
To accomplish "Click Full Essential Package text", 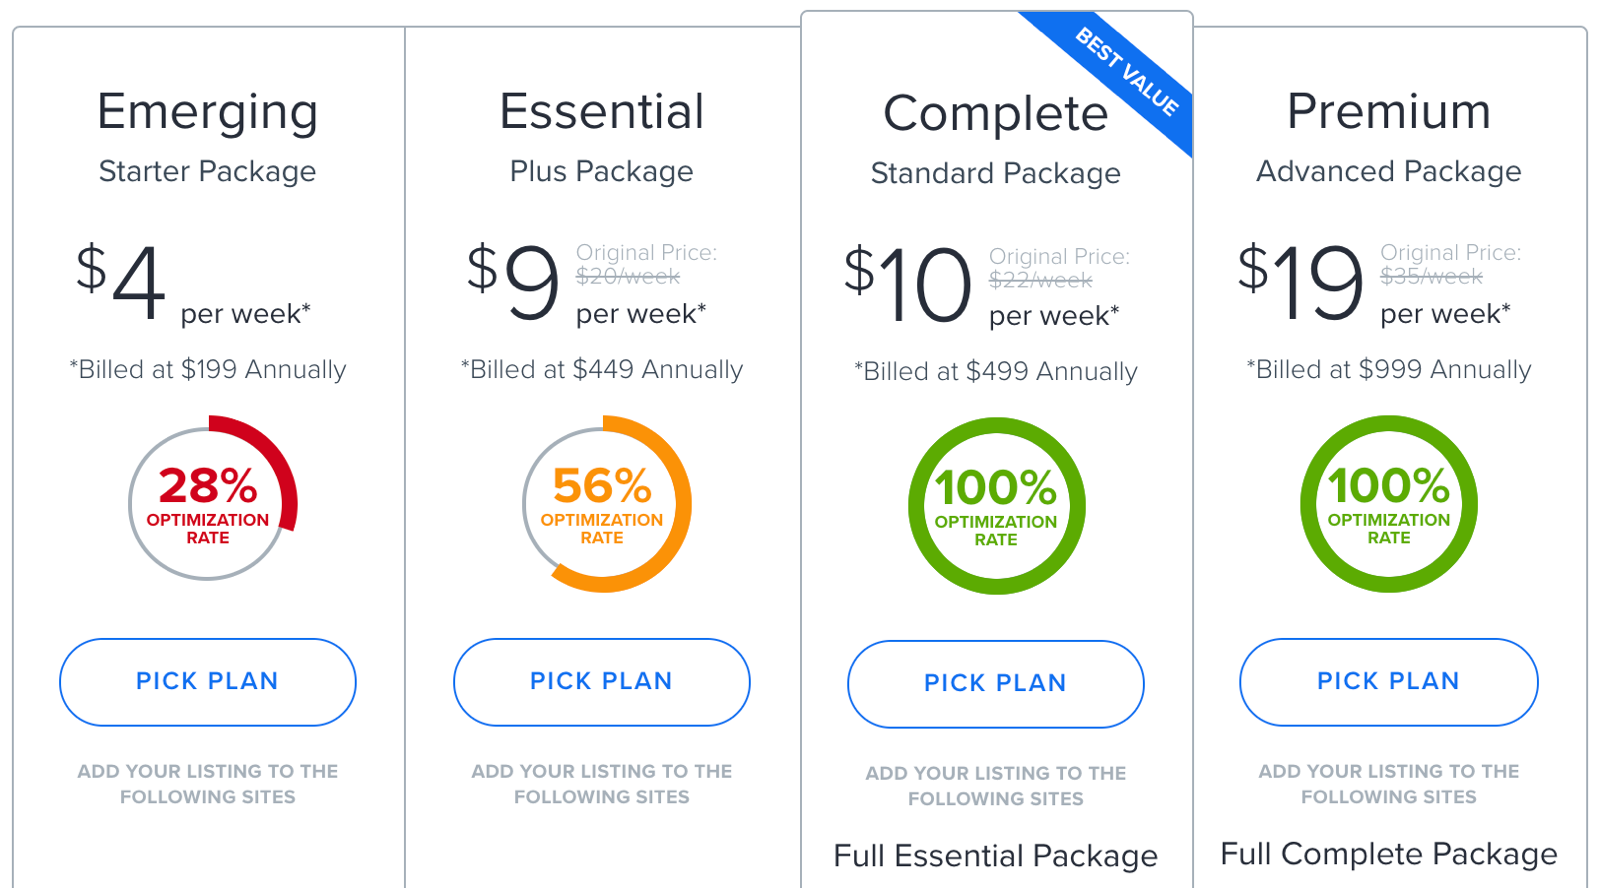I will [x=996, y=856].
